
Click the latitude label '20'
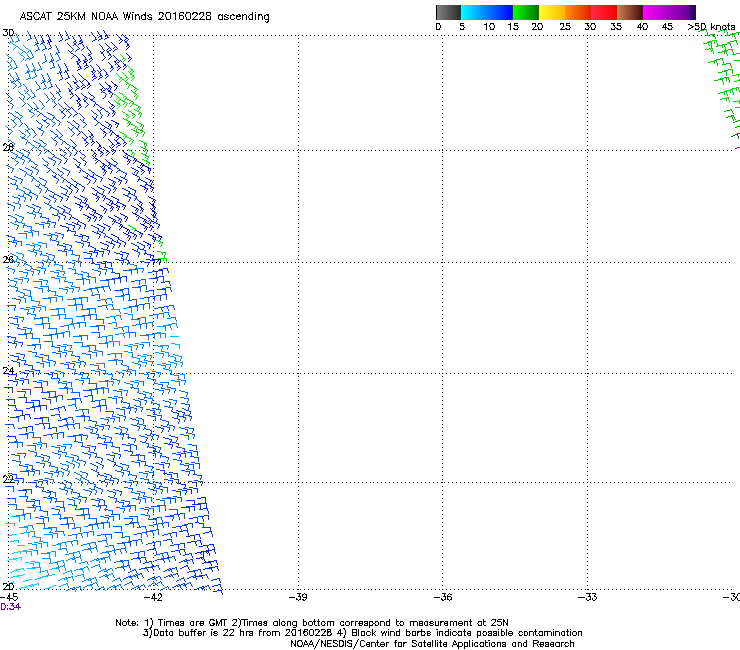8,586
